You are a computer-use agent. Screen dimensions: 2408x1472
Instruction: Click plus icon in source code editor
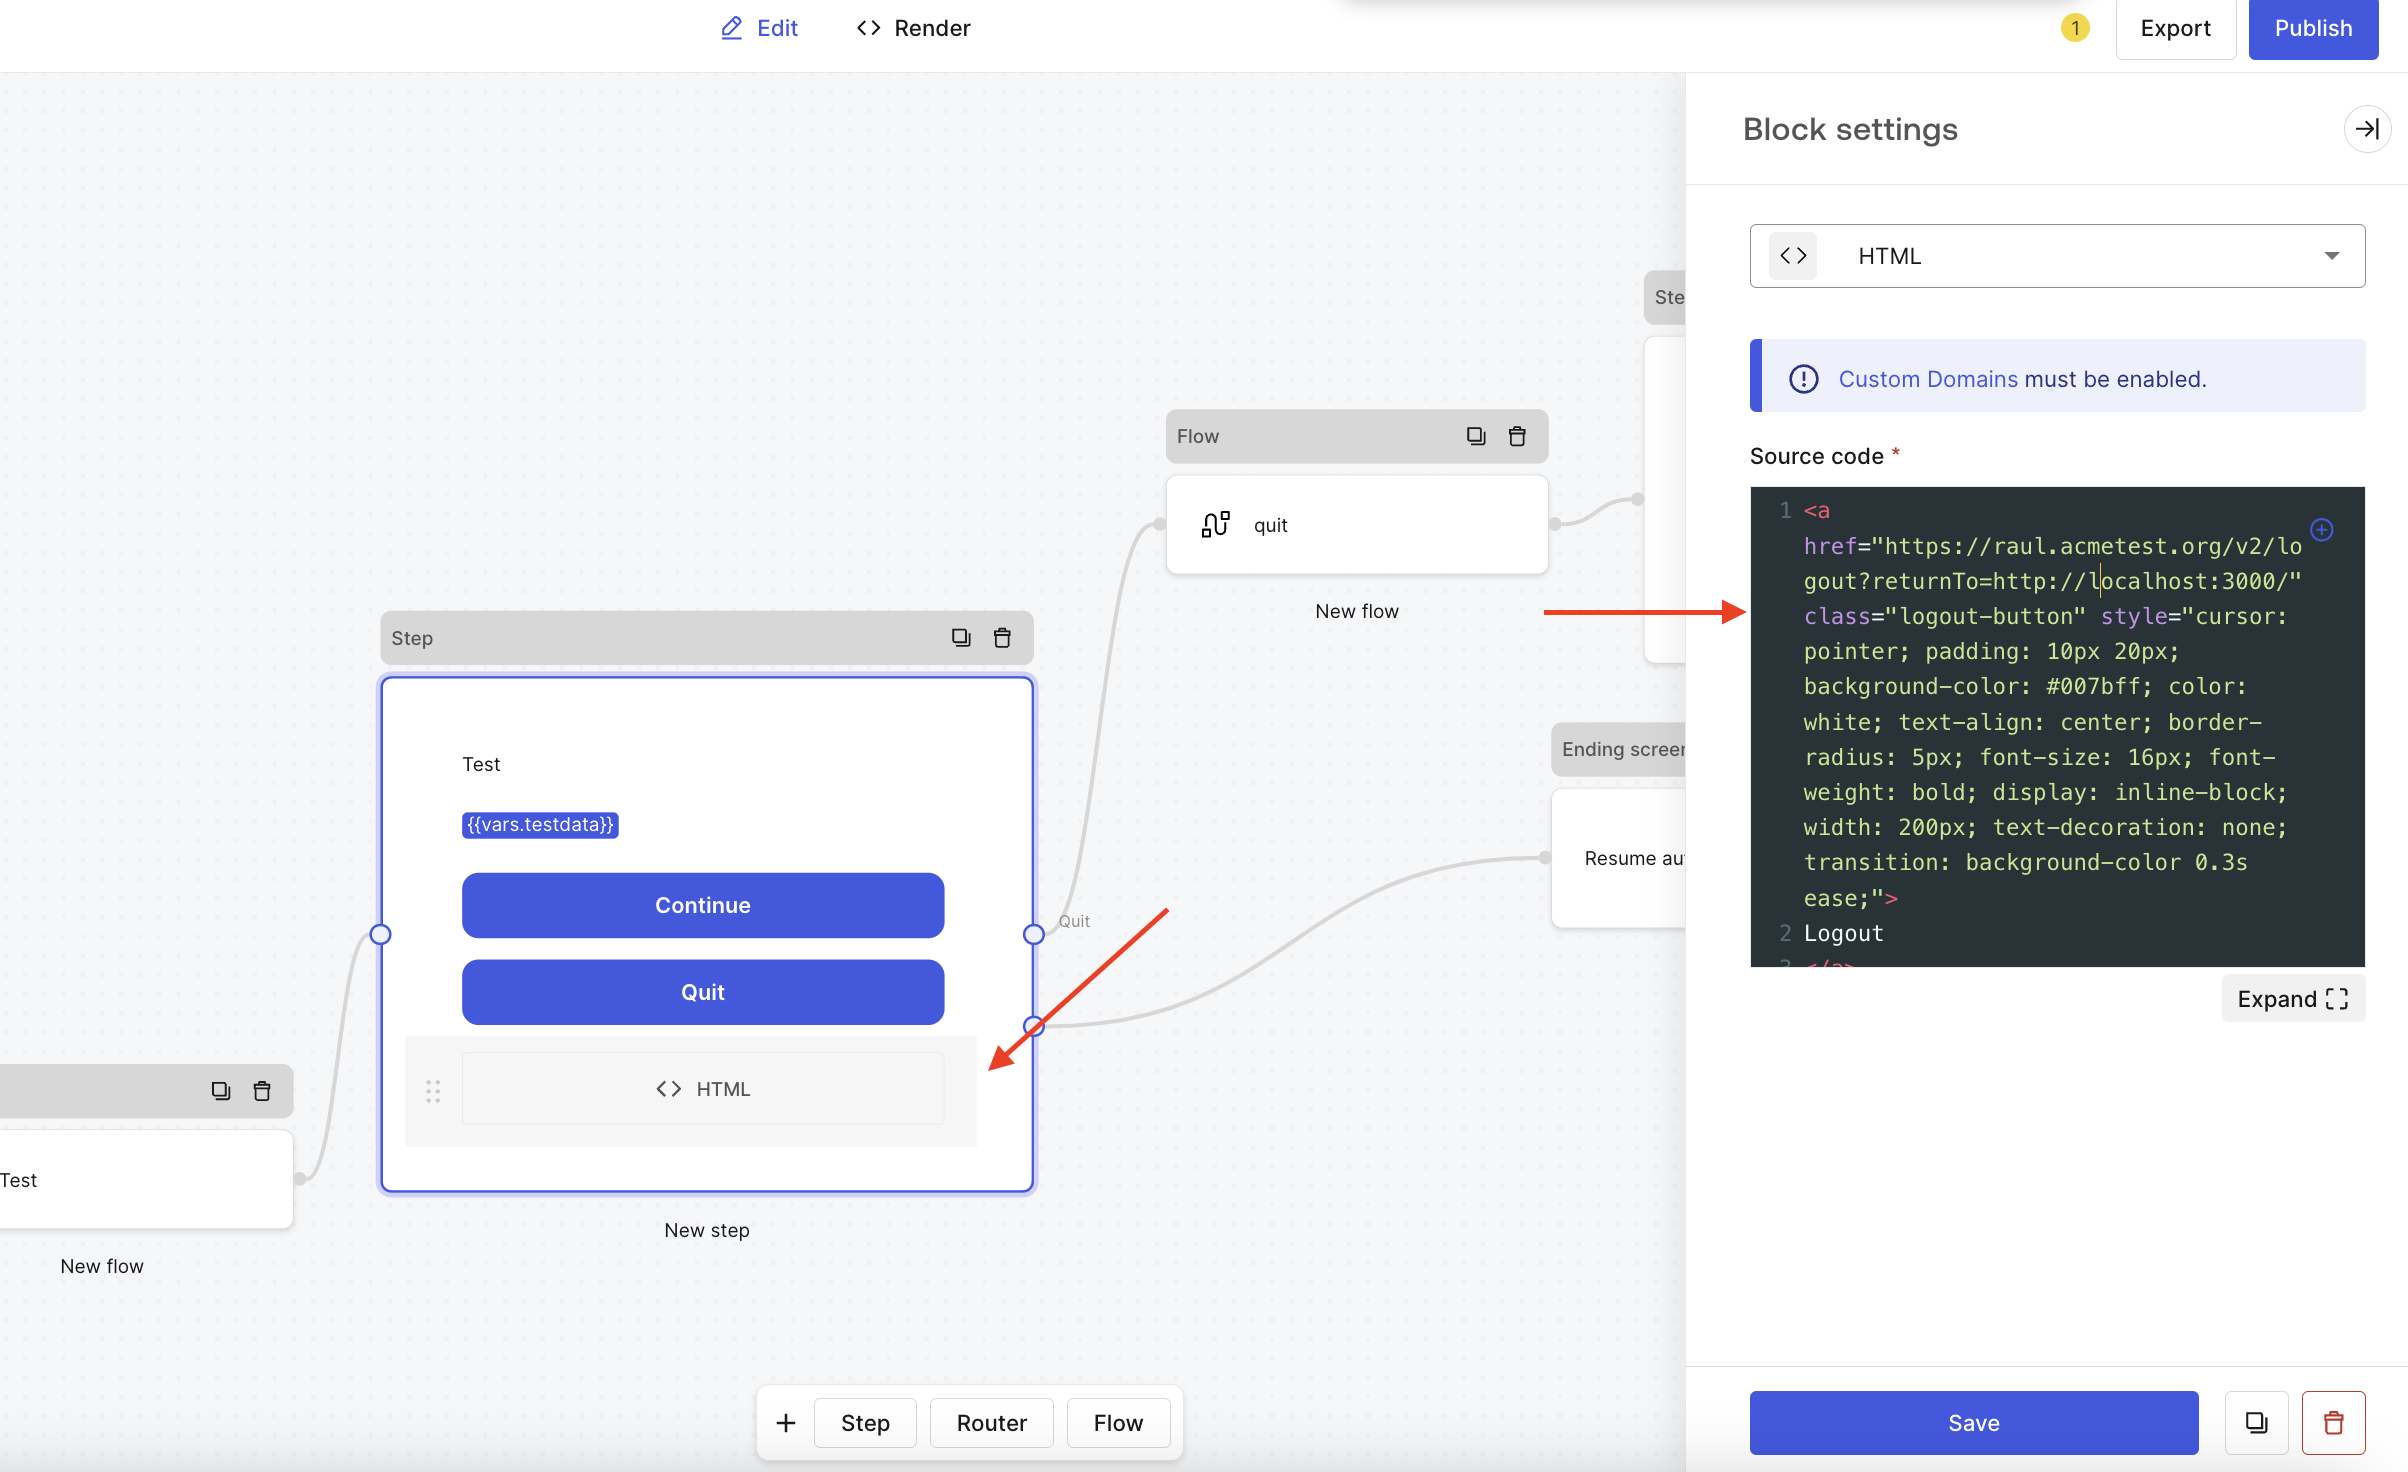pos(2322,529)
